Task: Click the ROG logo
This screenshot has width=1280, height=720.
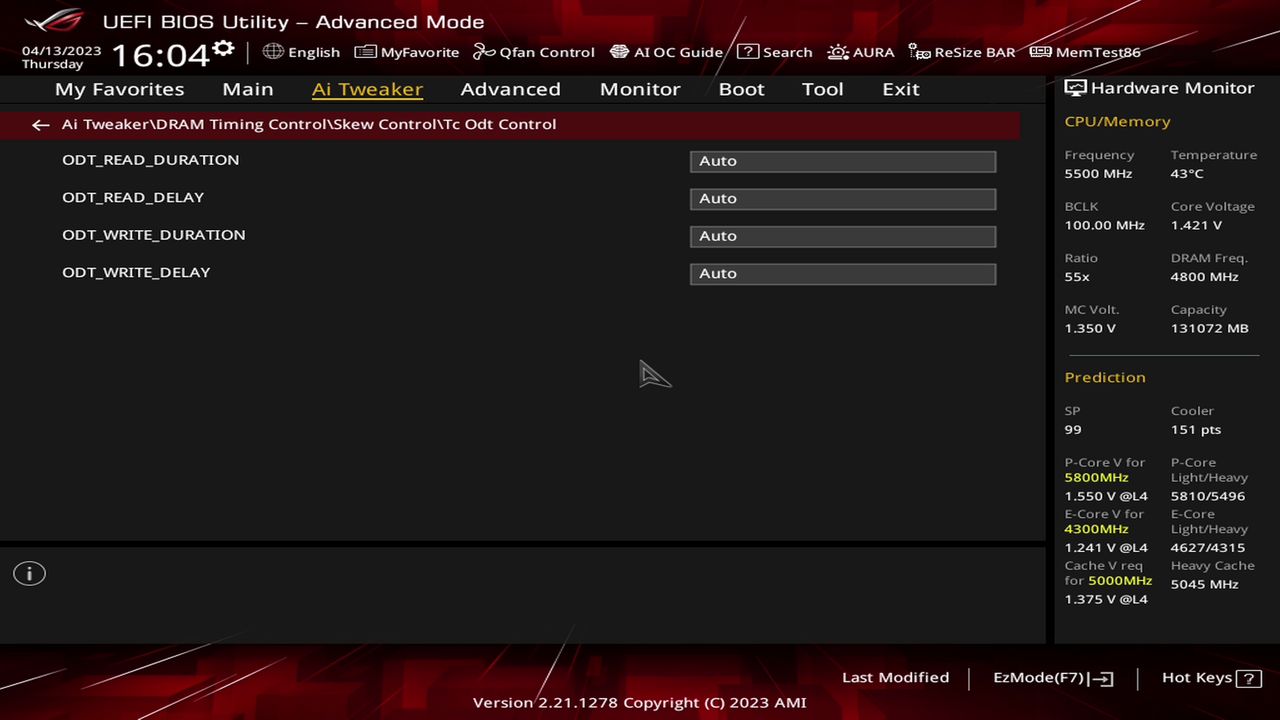Action: pos(55,20)
